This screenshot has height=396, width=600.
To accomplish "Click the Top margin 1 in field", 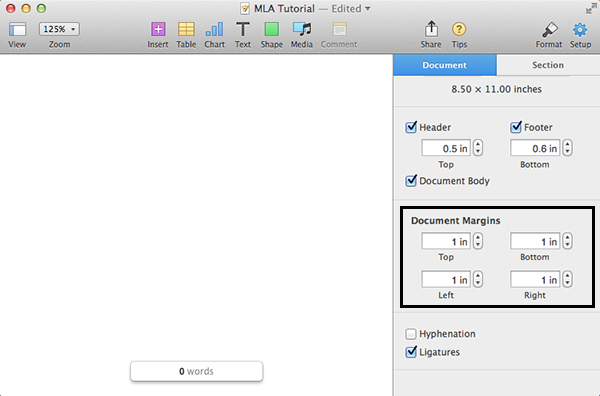I will [446, 241].
